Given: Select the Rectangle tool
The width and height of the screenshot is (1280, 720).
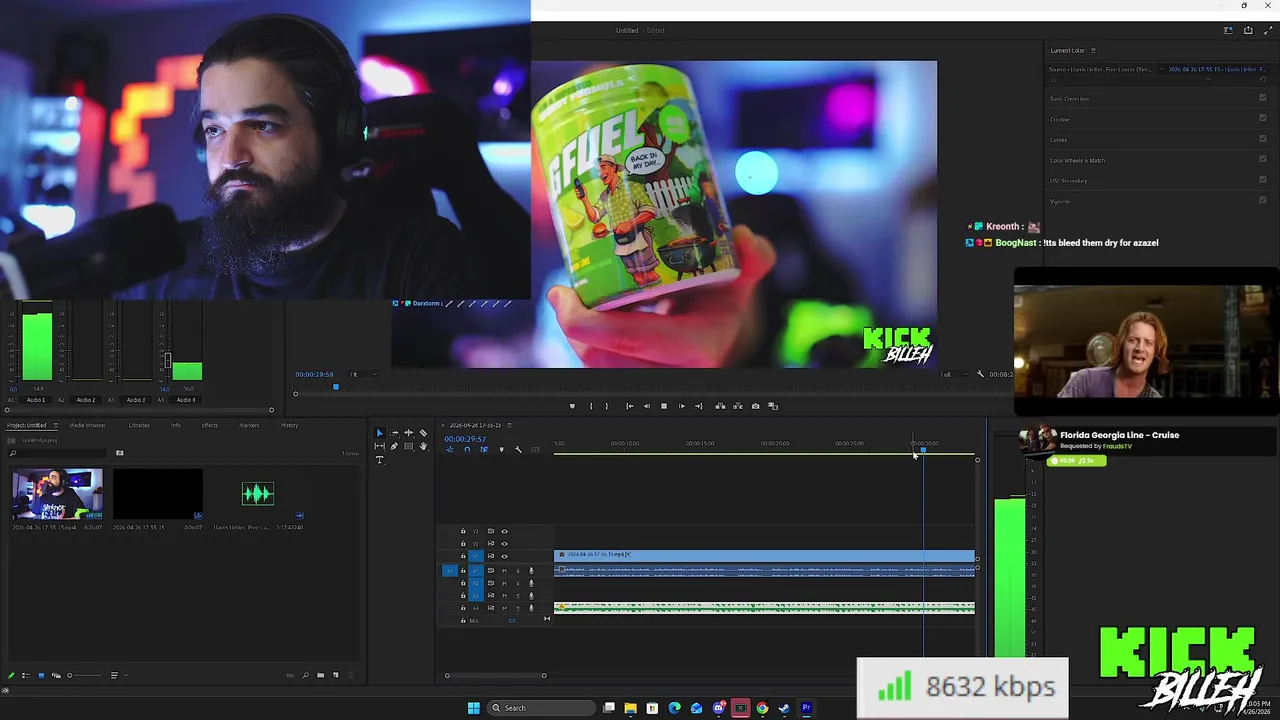Looking at the screenshot, I should coord(409,446).
